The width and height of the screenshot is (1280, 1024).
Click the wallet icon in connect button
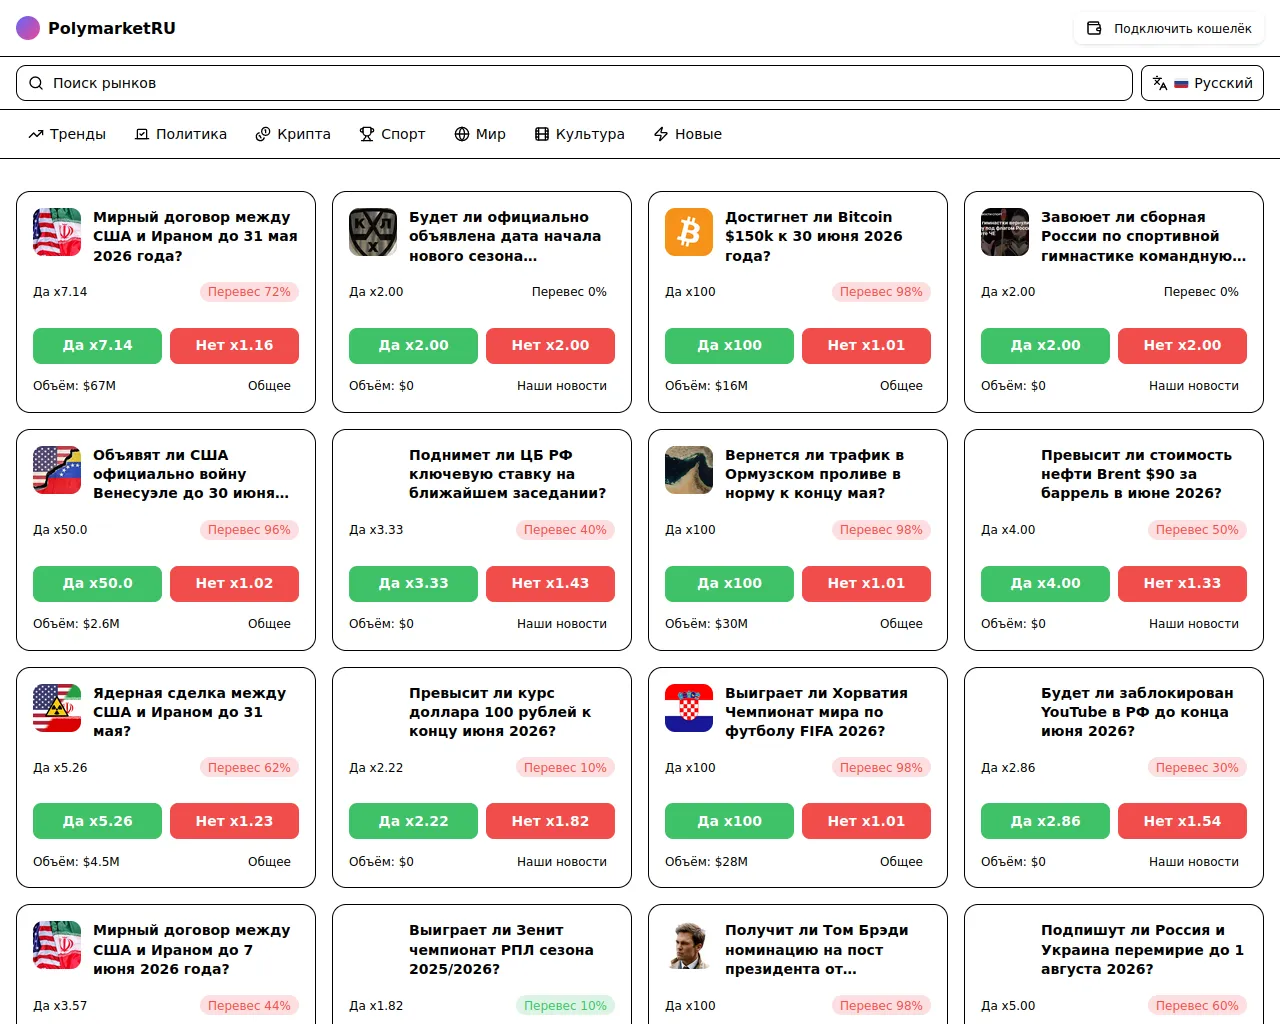[1095, 29]
